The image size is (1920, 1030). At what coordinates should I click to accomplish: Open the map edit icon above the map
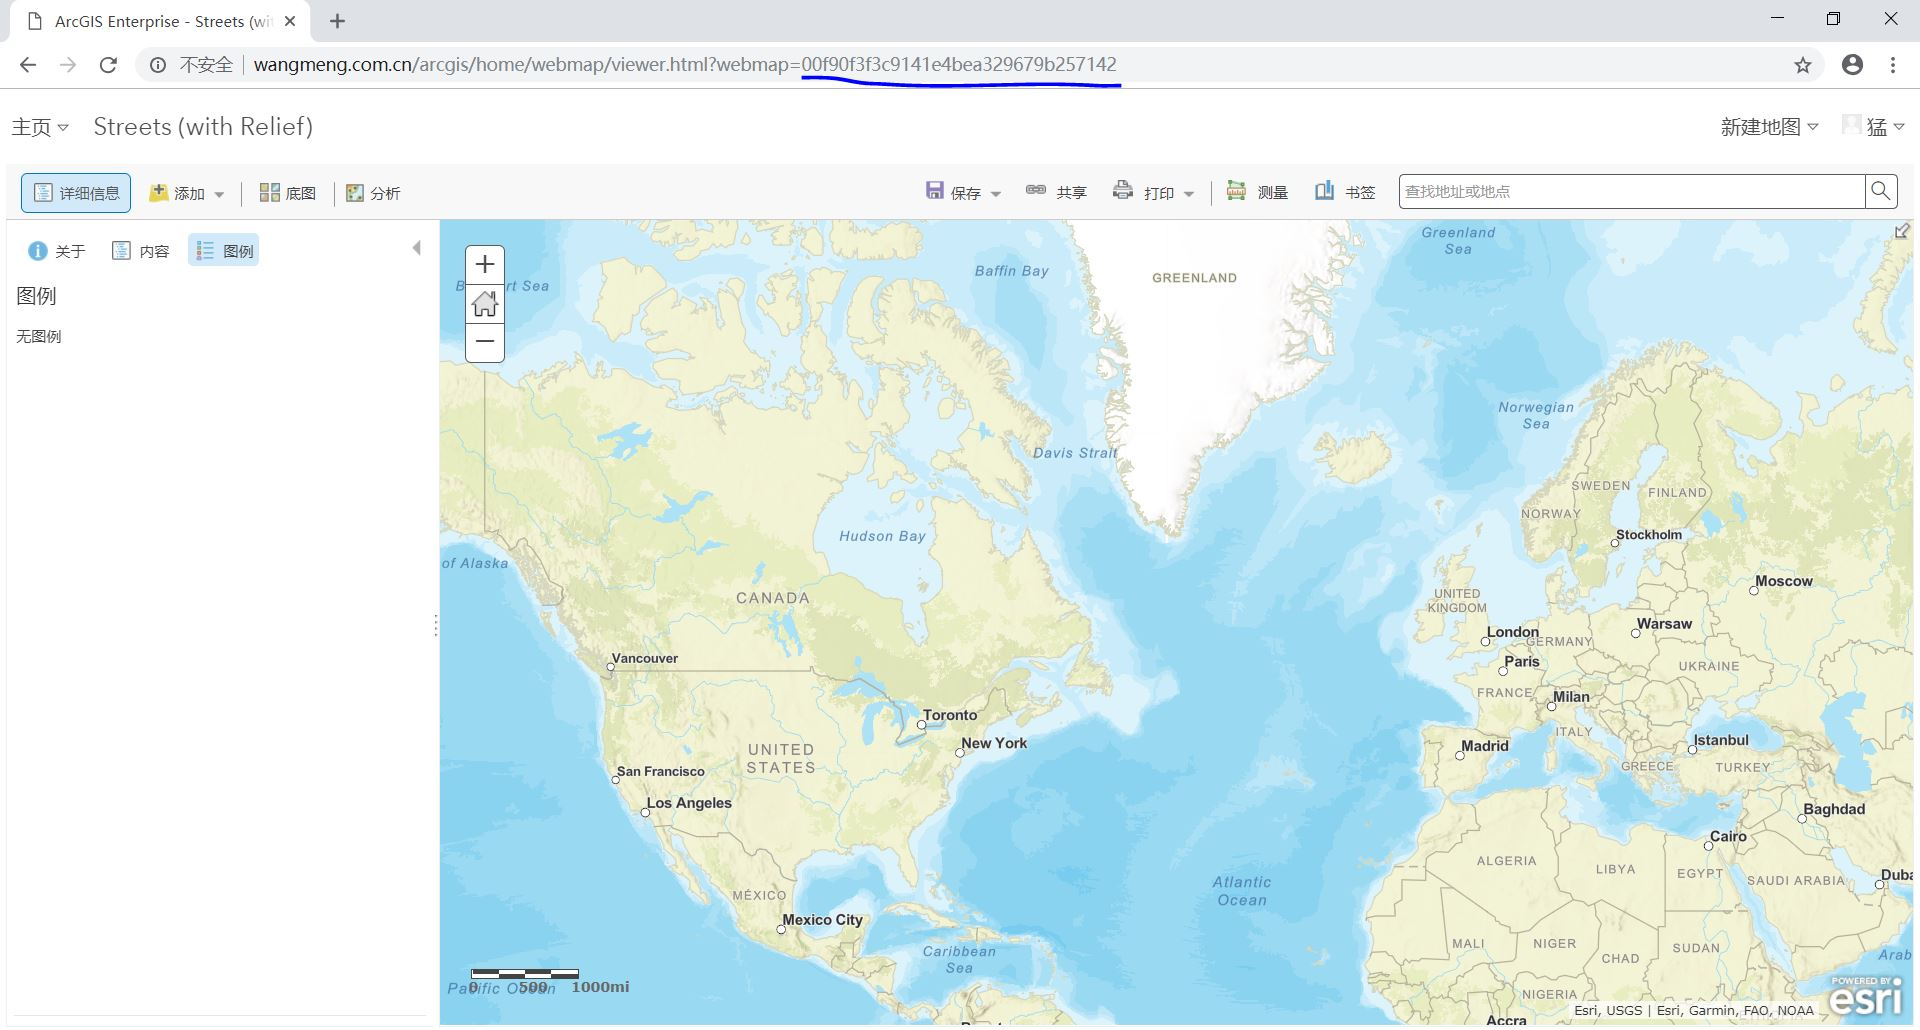pyautogui.click(x=1901, y=231)
